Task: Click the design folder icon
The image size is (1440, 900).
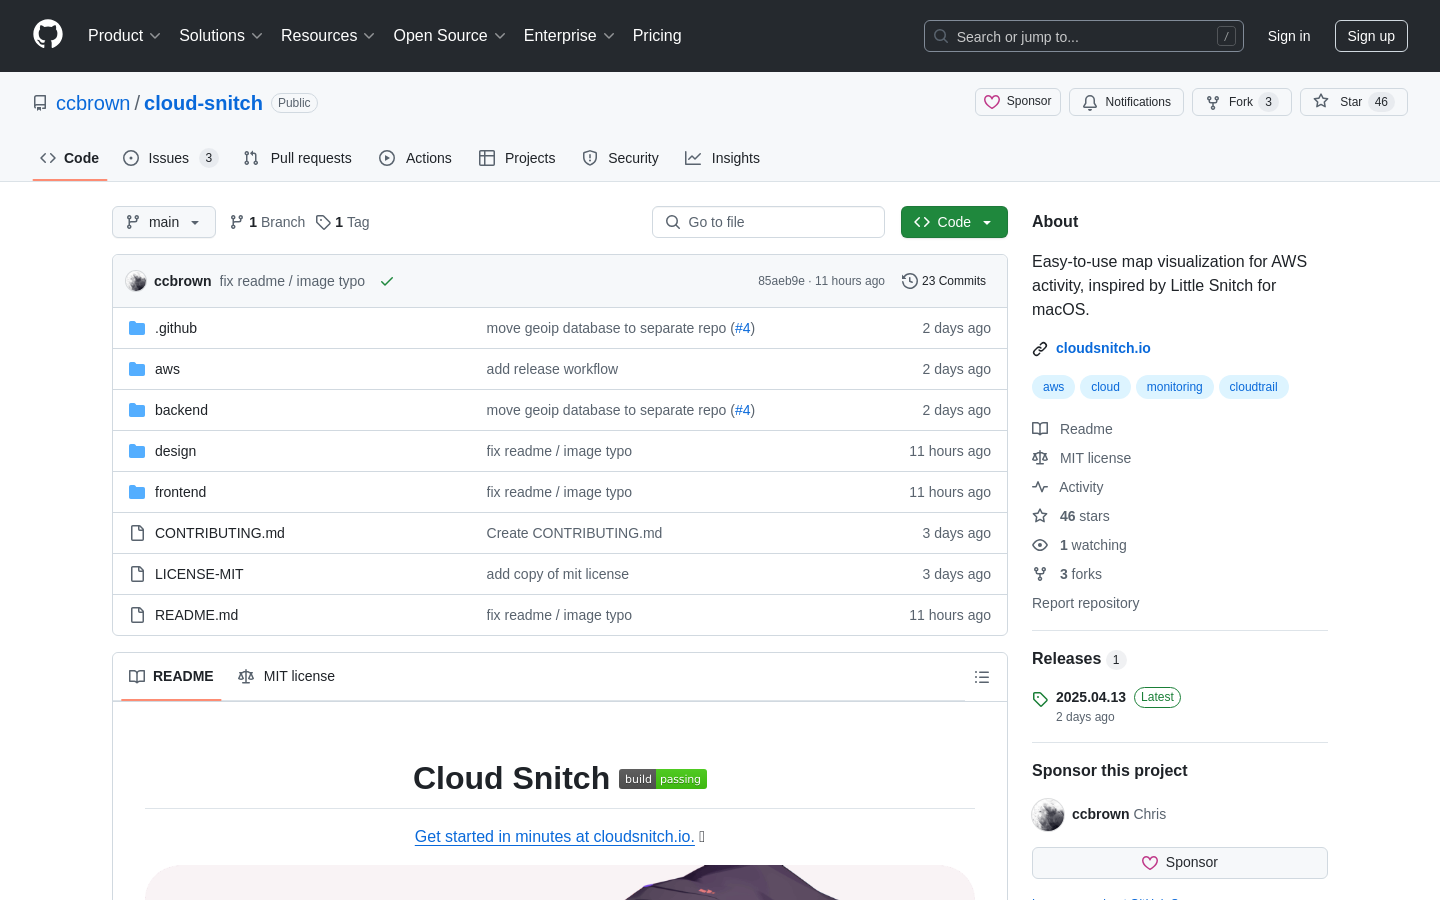Action: pyautogui.click(x=137, y=451)
